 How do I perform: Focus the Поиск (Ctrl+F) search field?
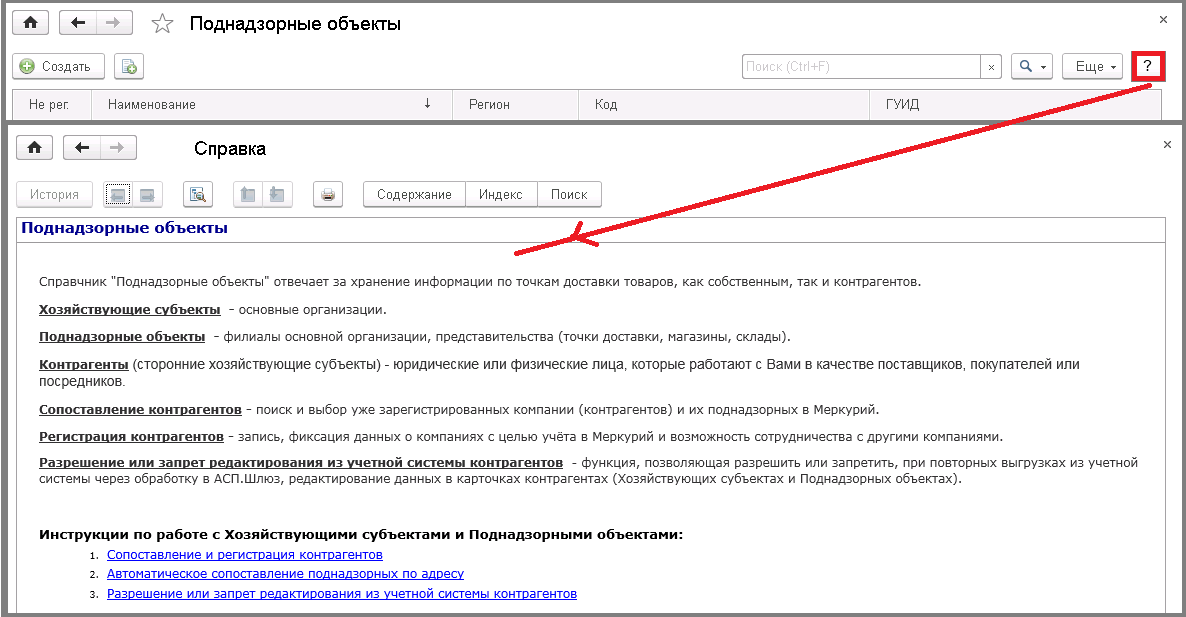click(x=861, y=67)
